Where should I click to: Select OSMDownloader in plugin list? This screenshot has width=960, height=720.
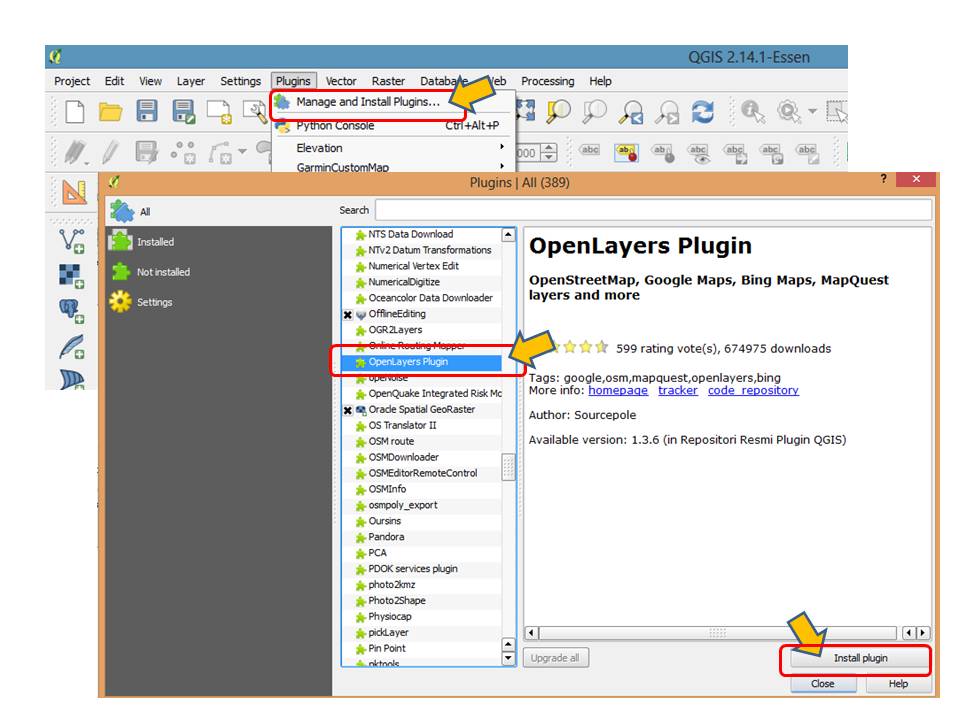point(421,457)
